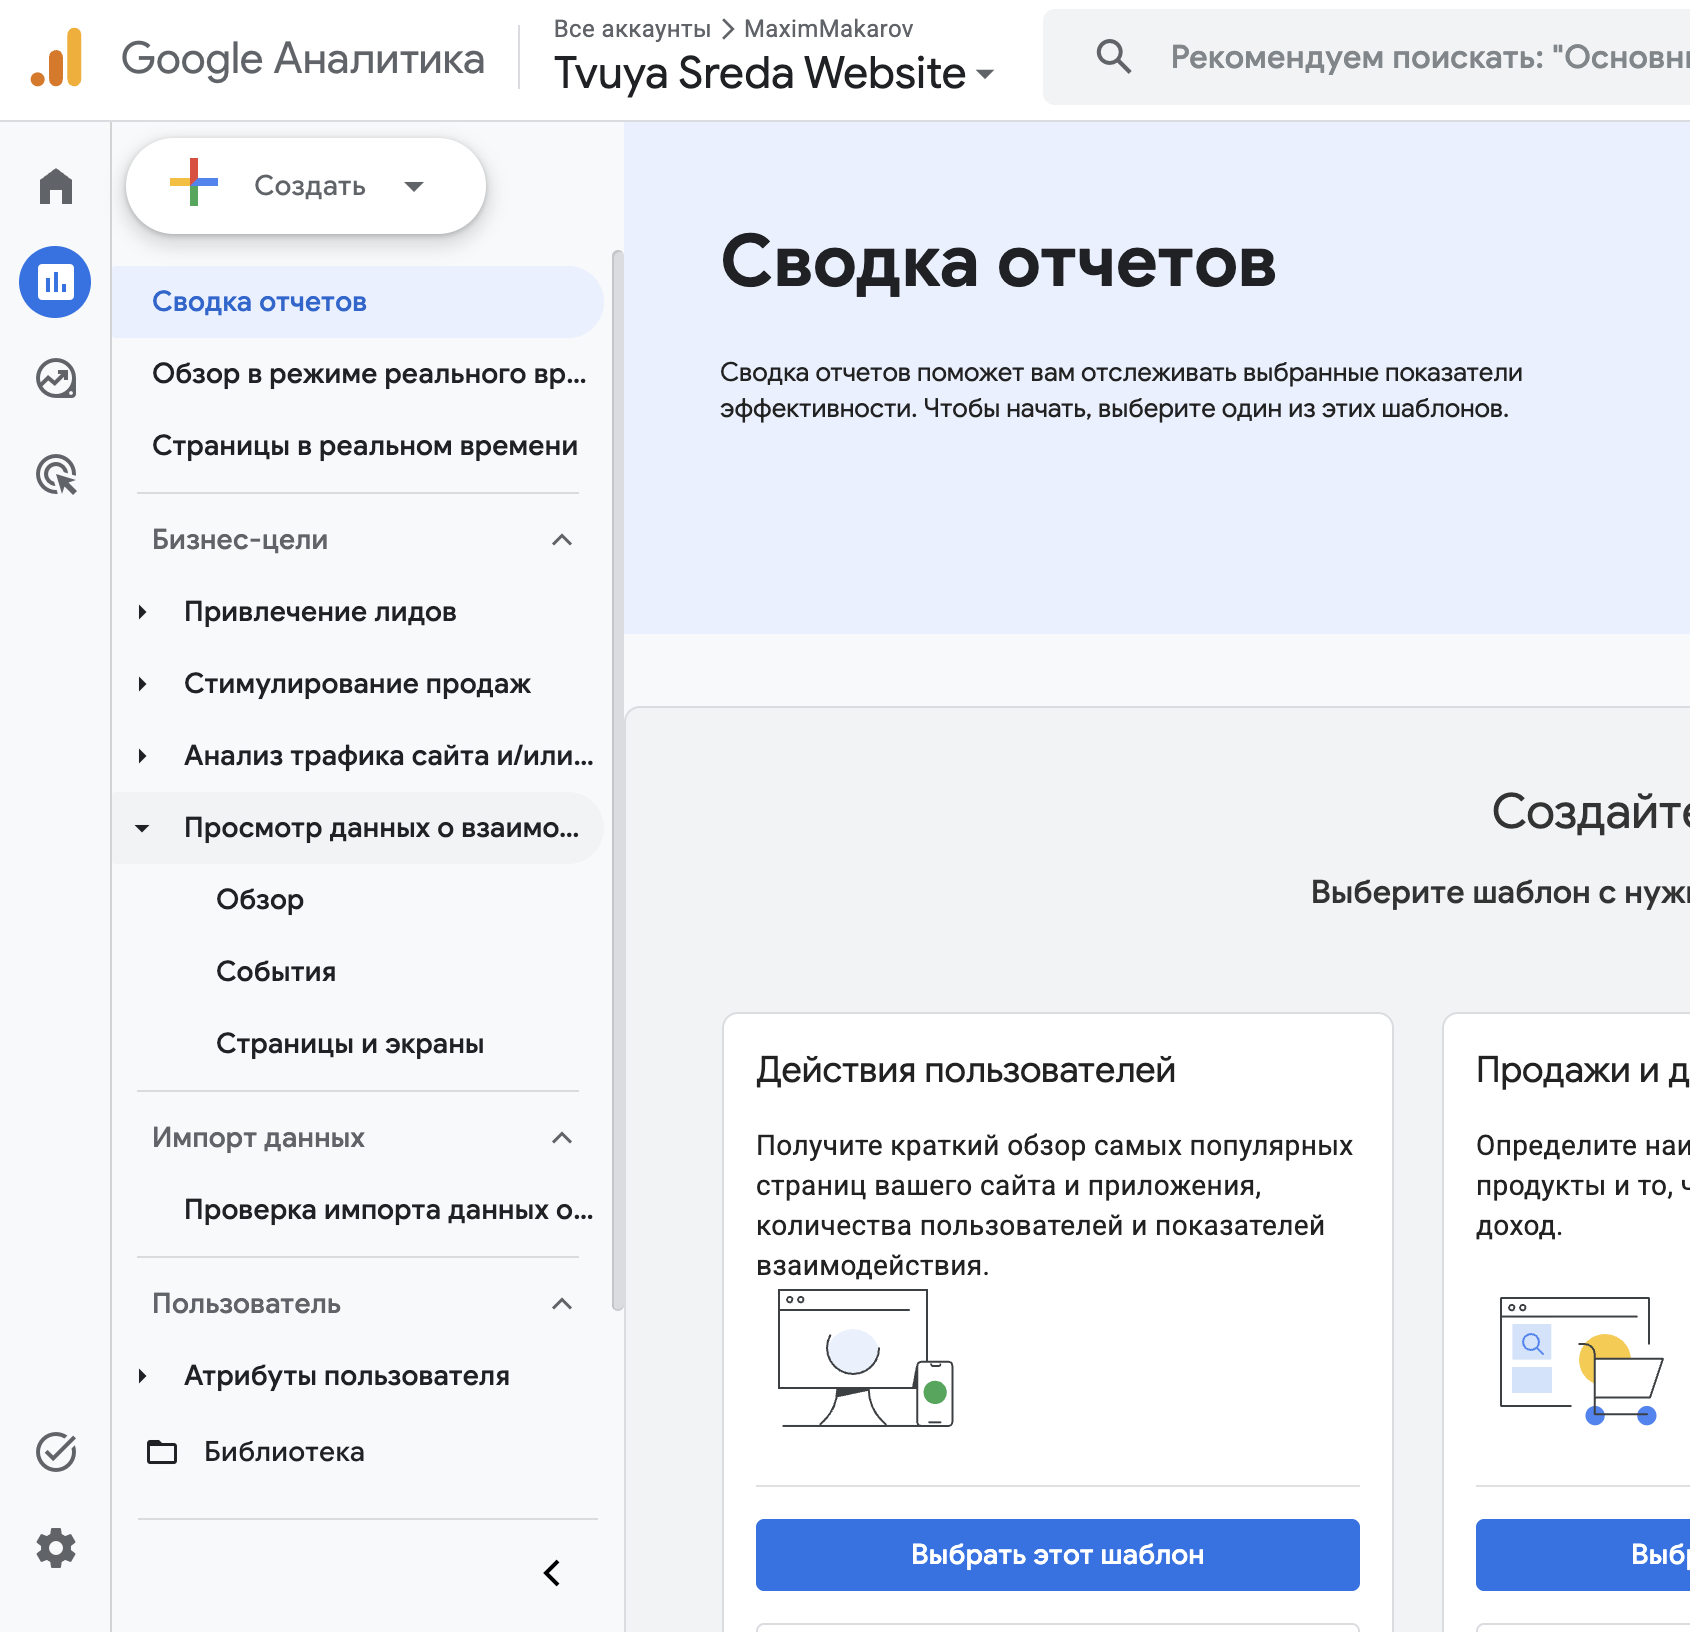Click the Библиотека folder icon
The image size is (1690, 1632).
(x=162, y=1452)
